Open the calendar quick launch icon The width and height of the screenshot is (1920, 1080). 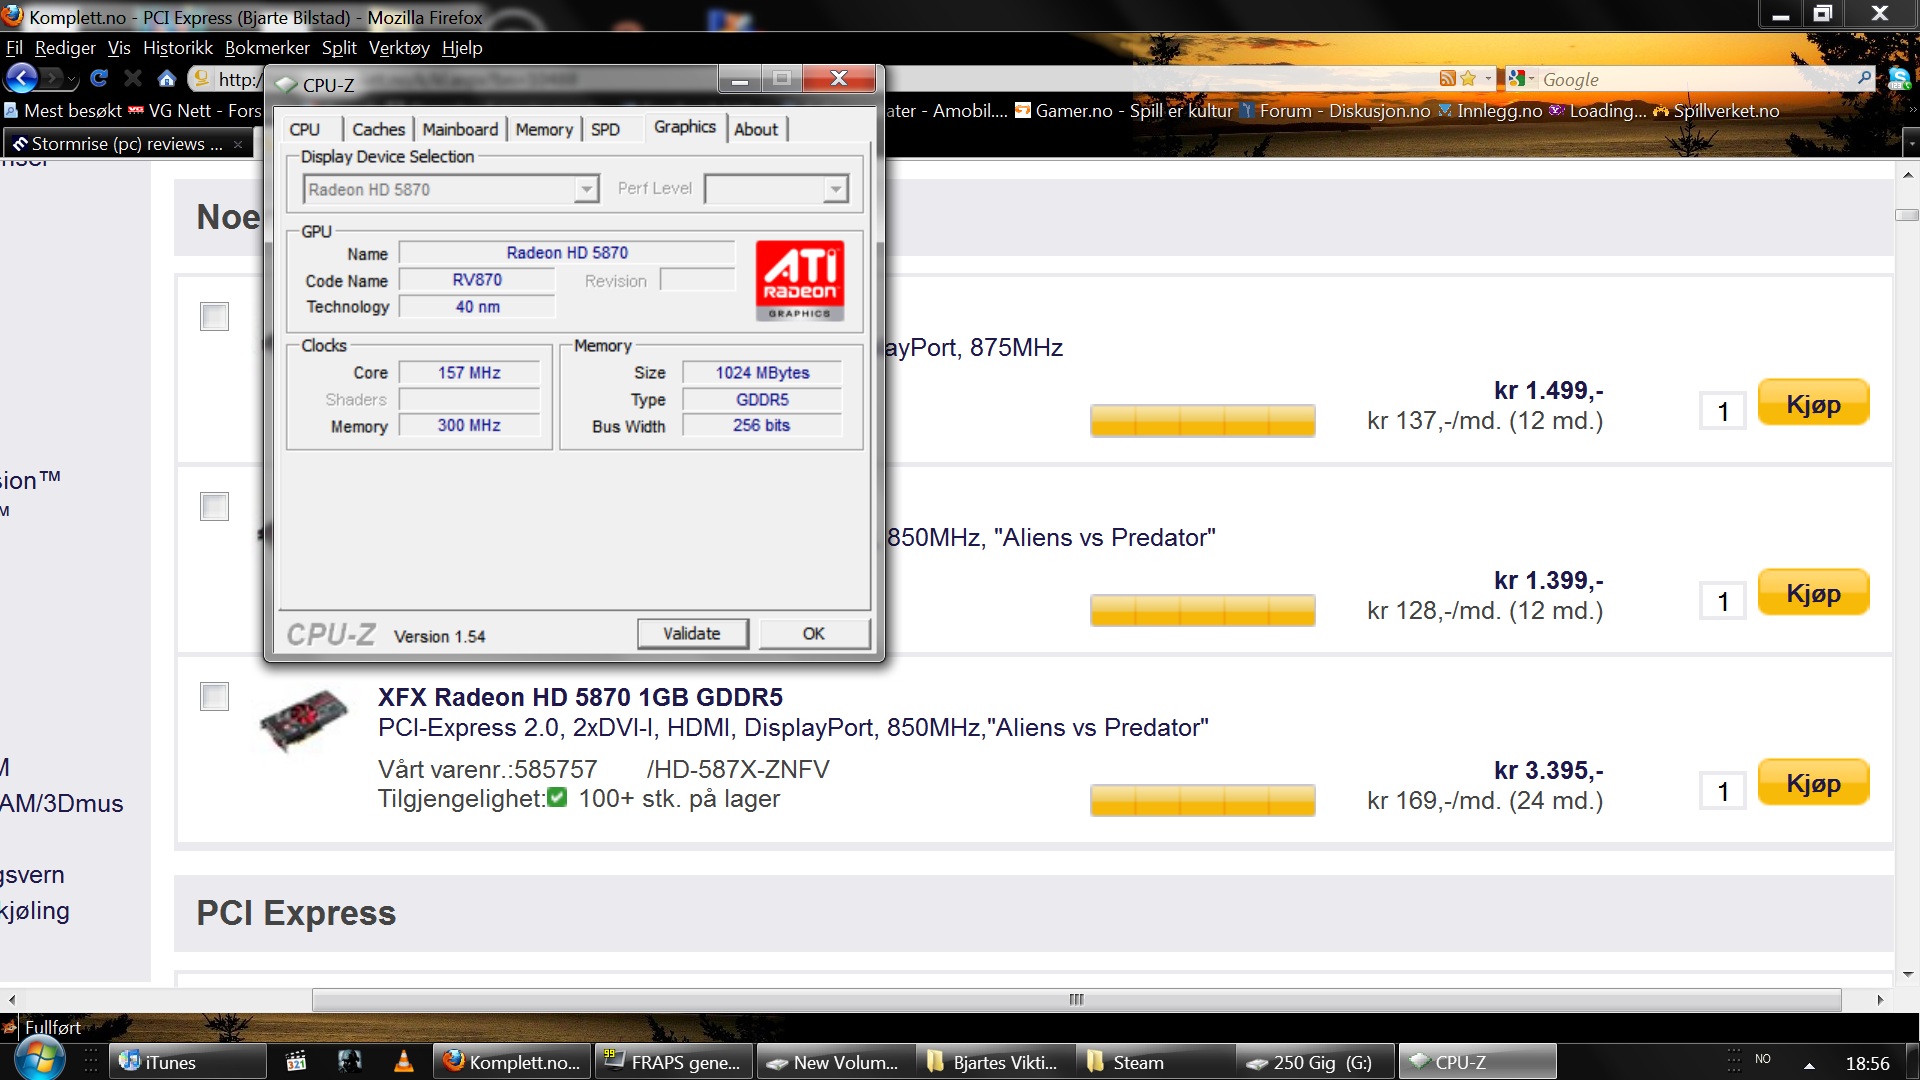pos(295,1062)
